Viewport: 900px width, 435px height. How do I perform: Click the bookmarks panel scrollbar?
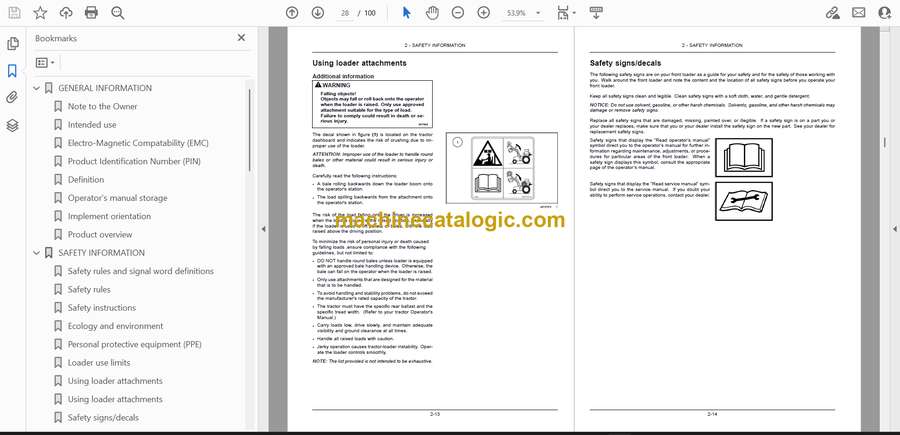(249, 129)
